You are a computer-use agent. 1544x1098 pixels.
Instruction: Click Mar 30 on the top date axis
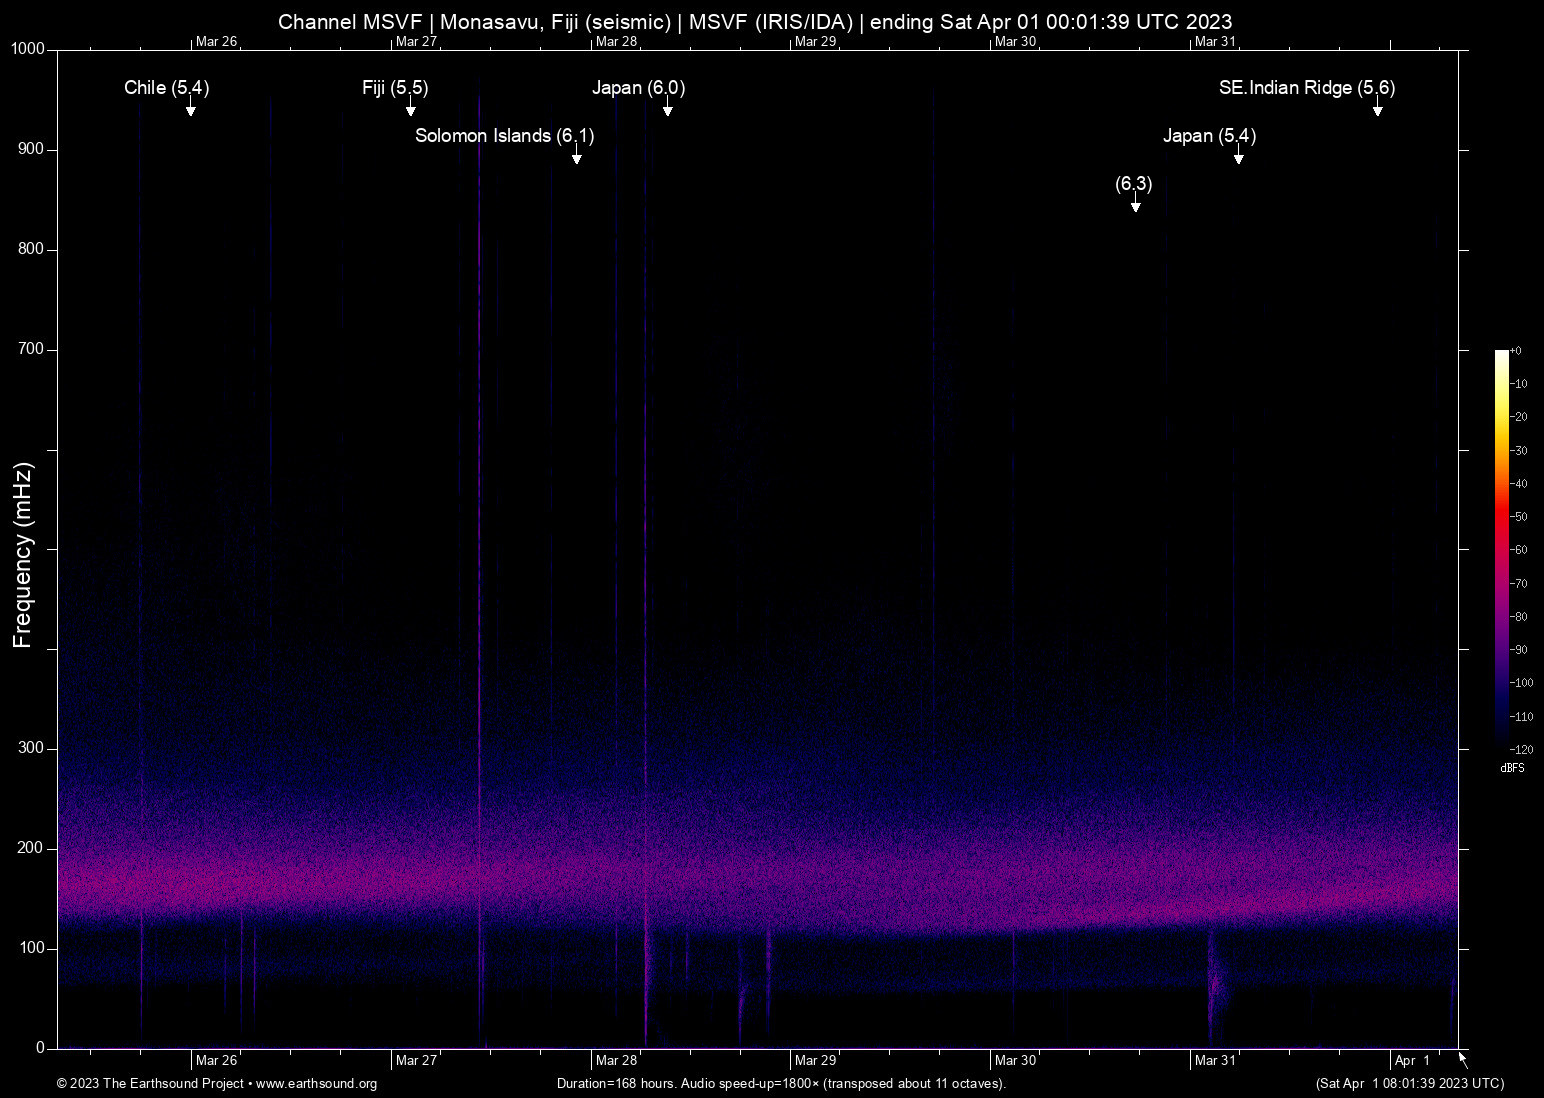[x=1015, y=41]
